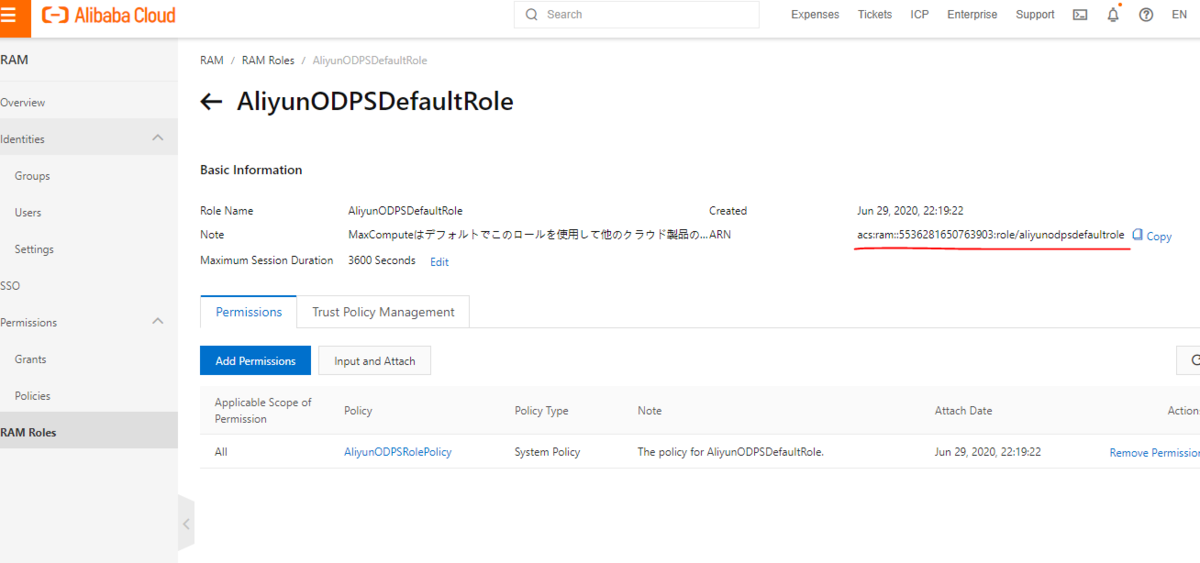
Task: Open the ICP menu item
Action: [x=920, y=15]
